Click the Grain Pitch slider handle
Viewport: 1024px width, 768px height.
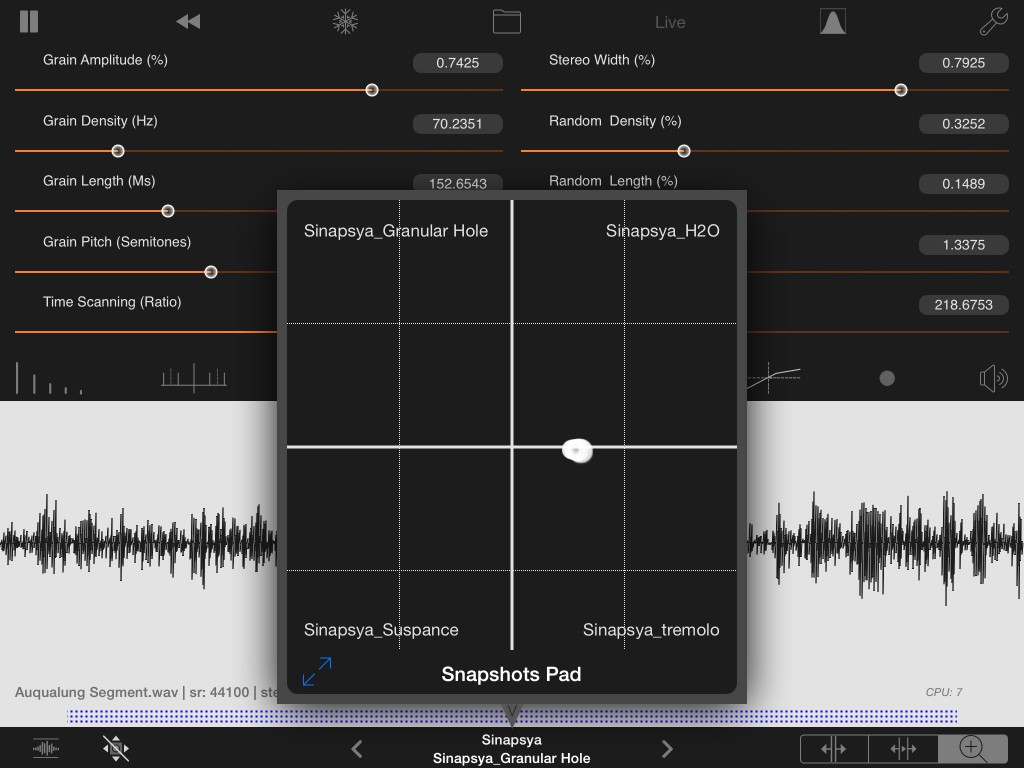(x=210, y=272)
